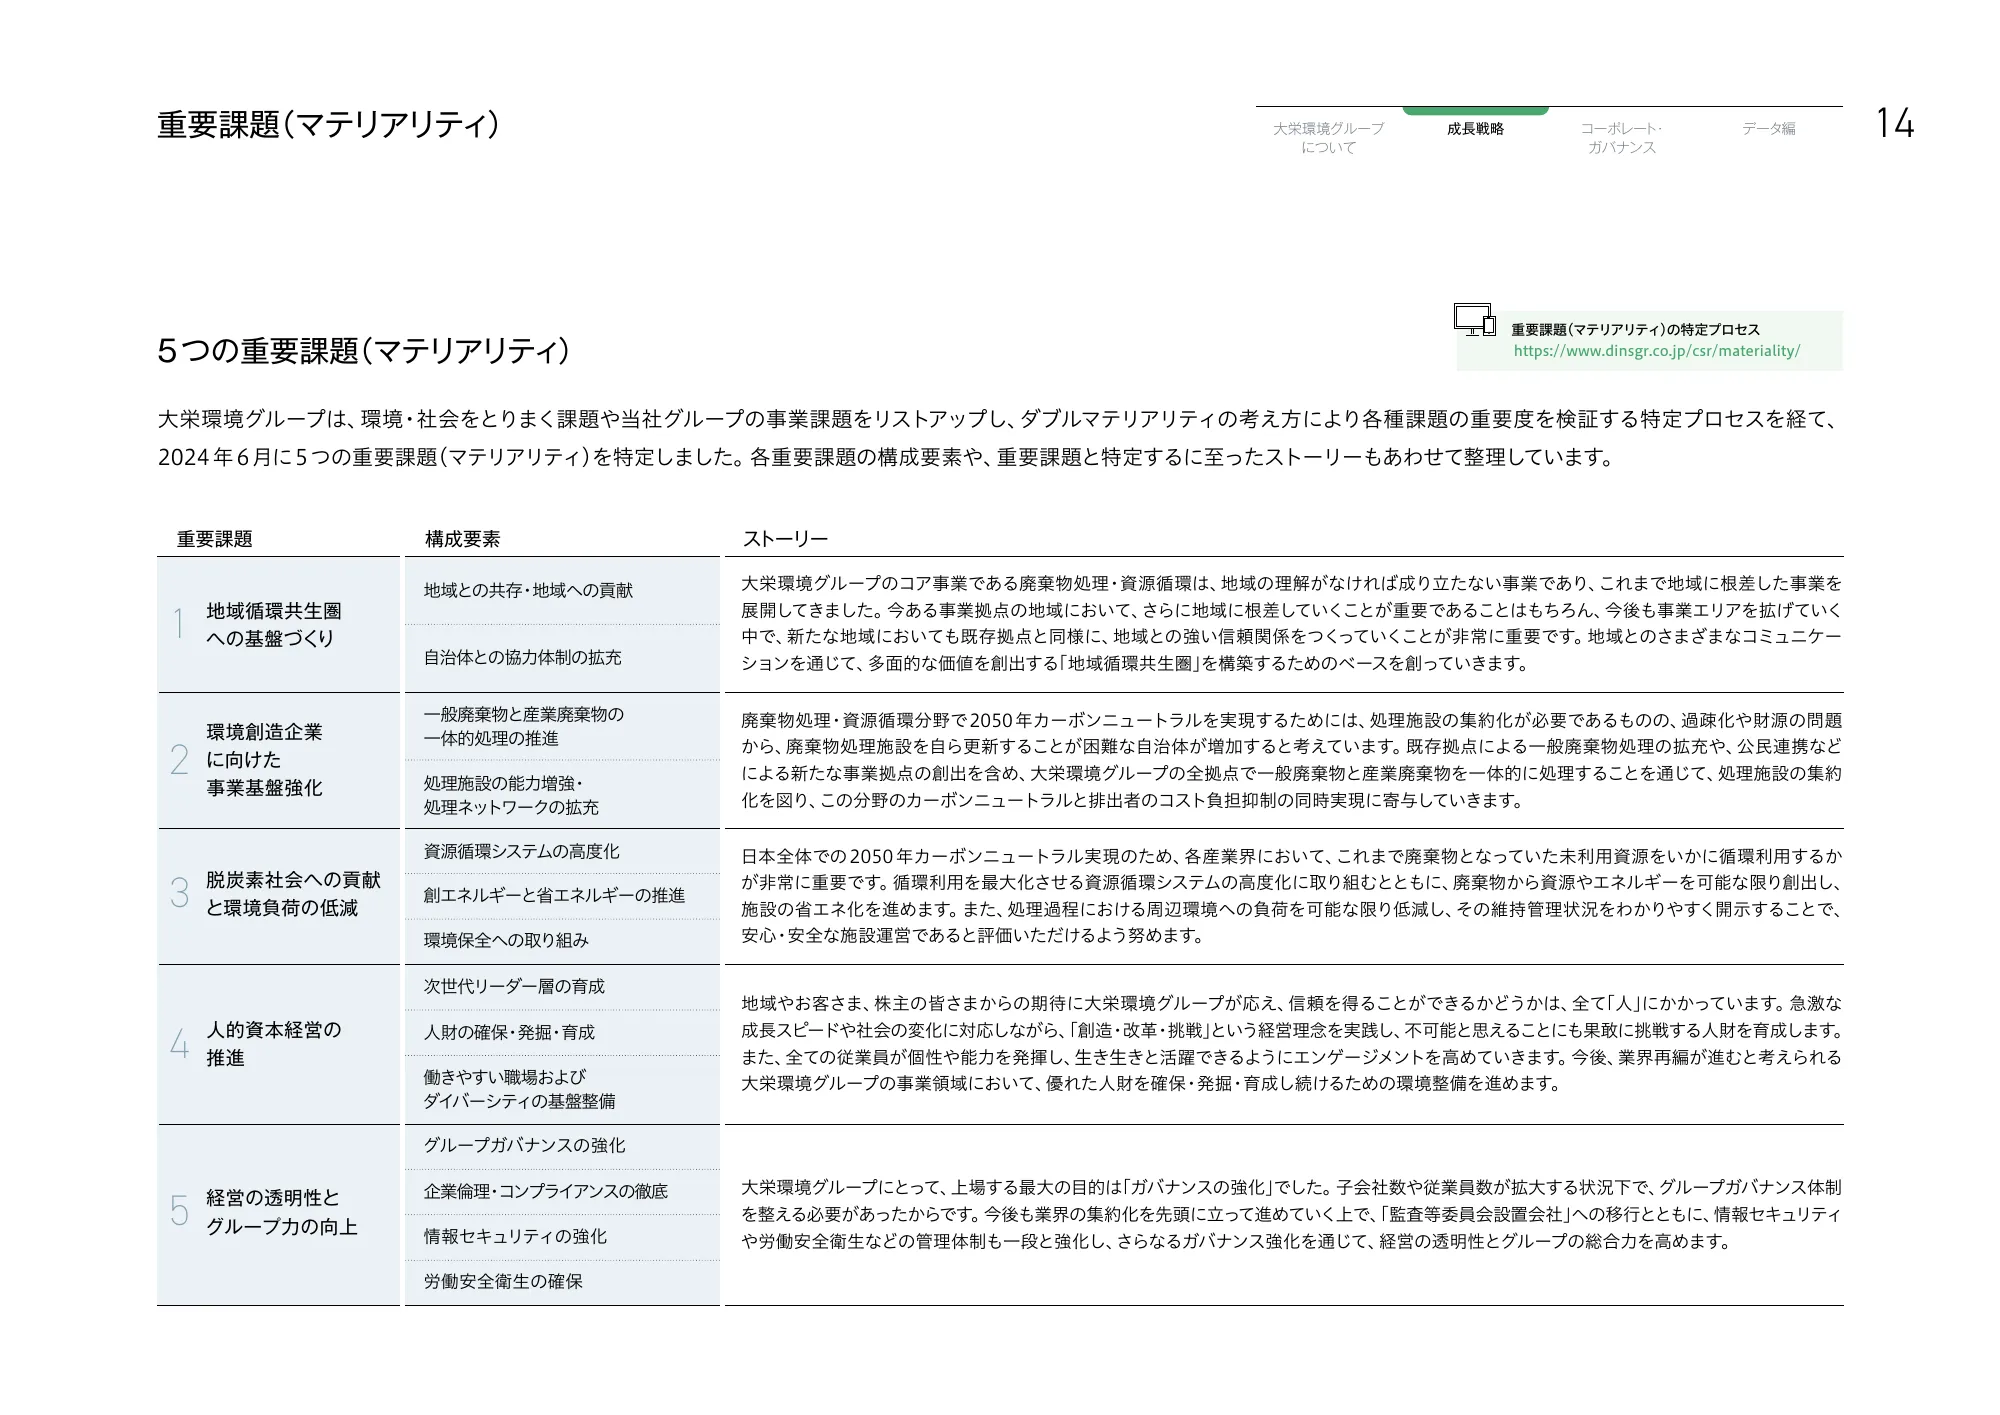Switch to the 大栄環境グループについて tab

click(x=1327, y=137)
